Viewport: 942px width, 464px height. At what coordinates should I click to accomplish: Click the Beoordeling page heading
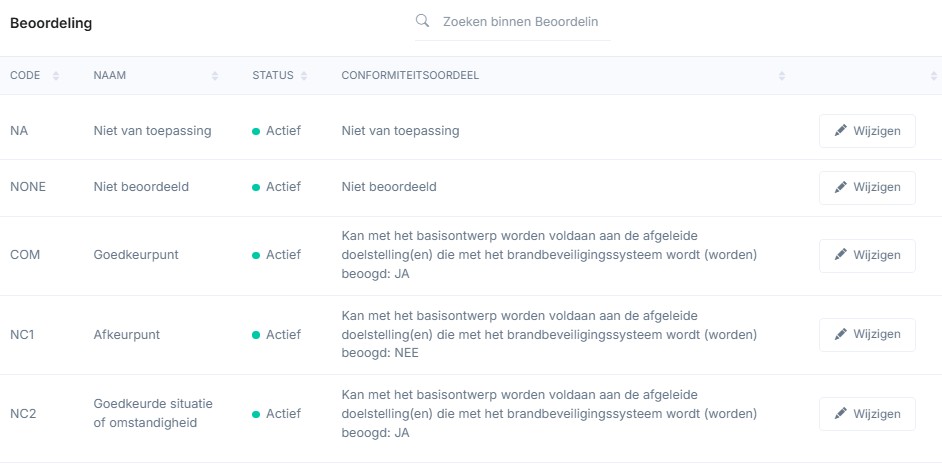click(x=51, y=24)
